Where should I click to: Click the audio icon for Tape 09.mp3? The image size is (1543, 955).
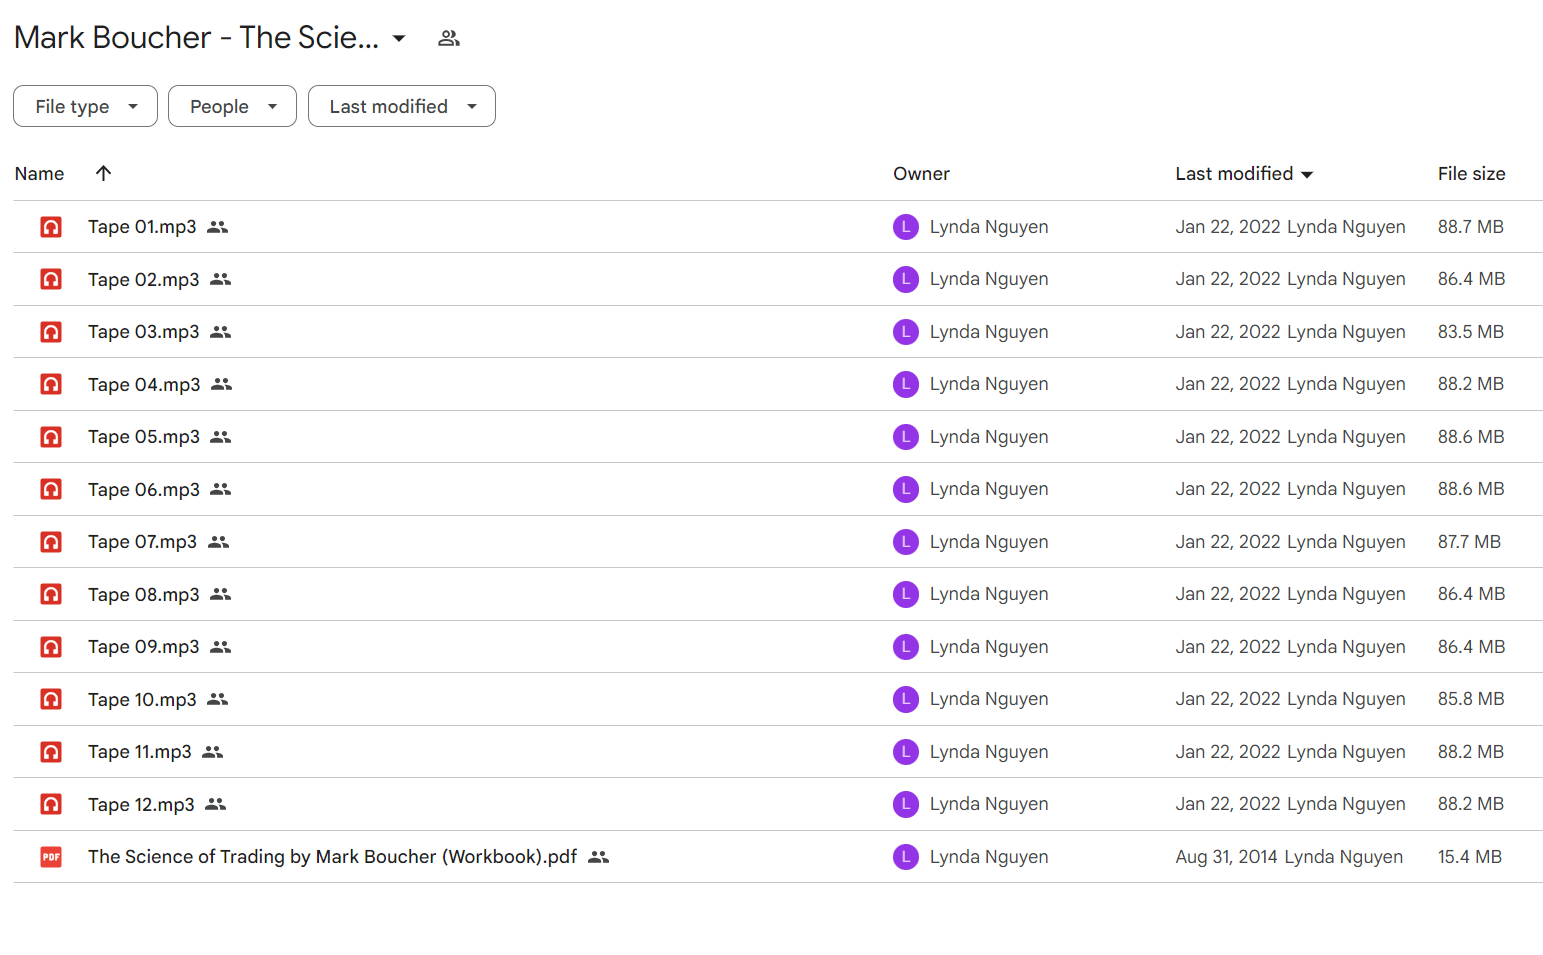click(51, 647)
